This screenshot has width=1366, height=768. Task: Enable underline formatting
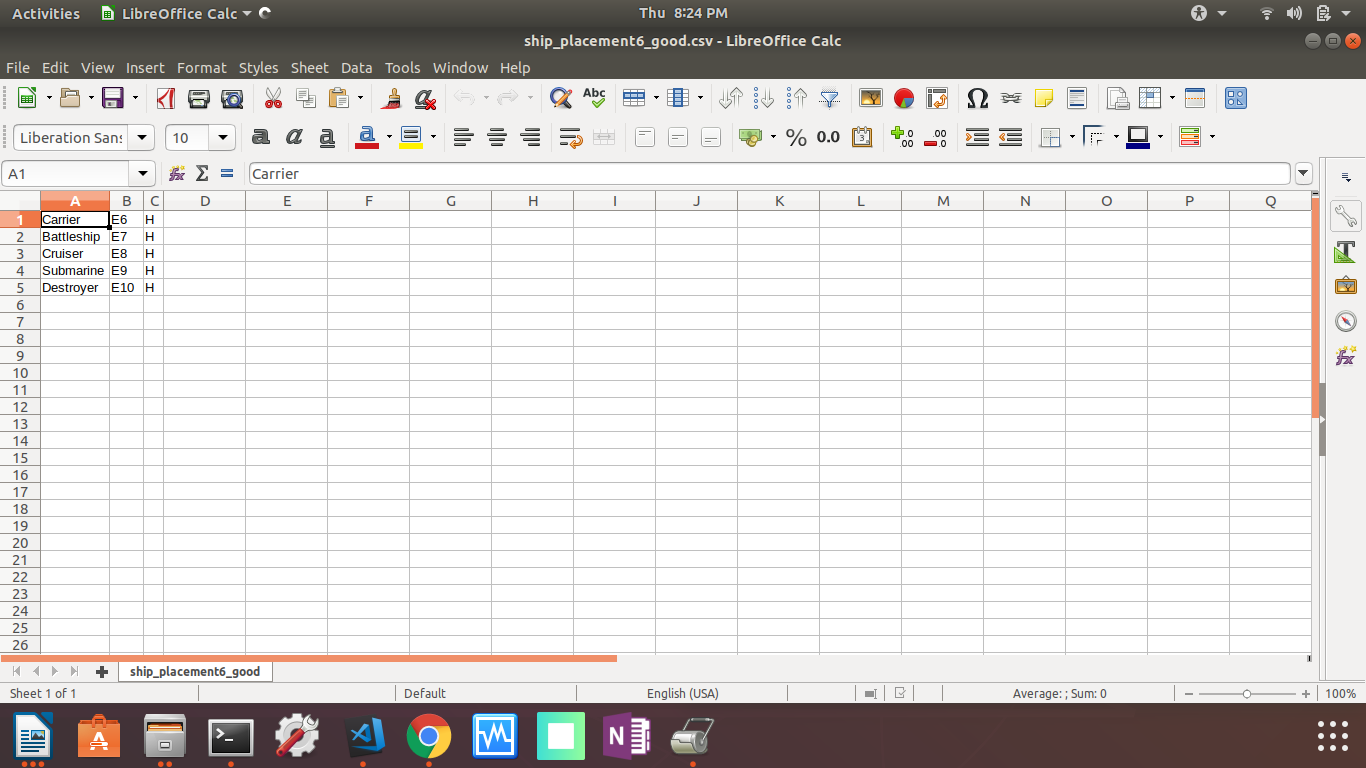tap(327, 137)
